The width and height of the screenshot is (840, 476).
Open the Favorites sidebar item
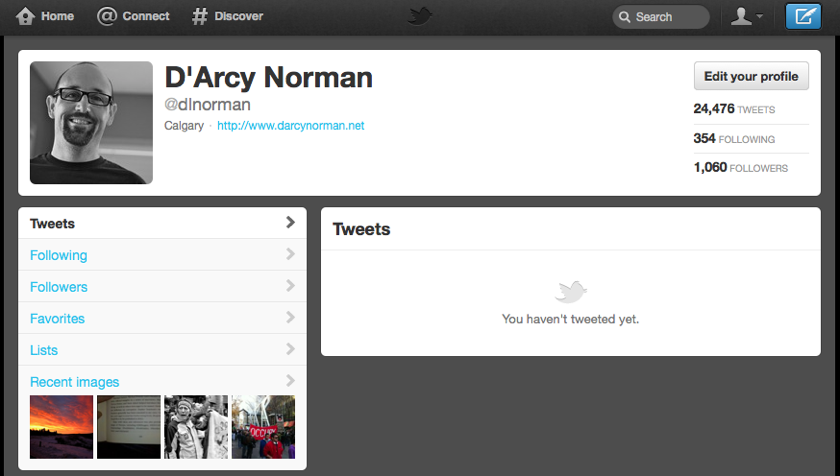(x=162, y=318)
